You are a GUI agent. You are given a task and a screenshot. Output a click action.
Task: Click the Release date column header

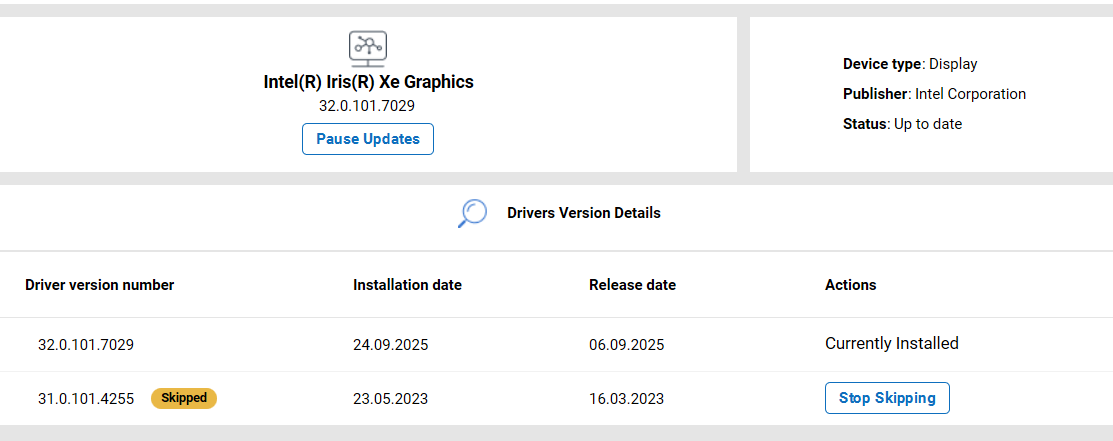(x=632, y=285)
